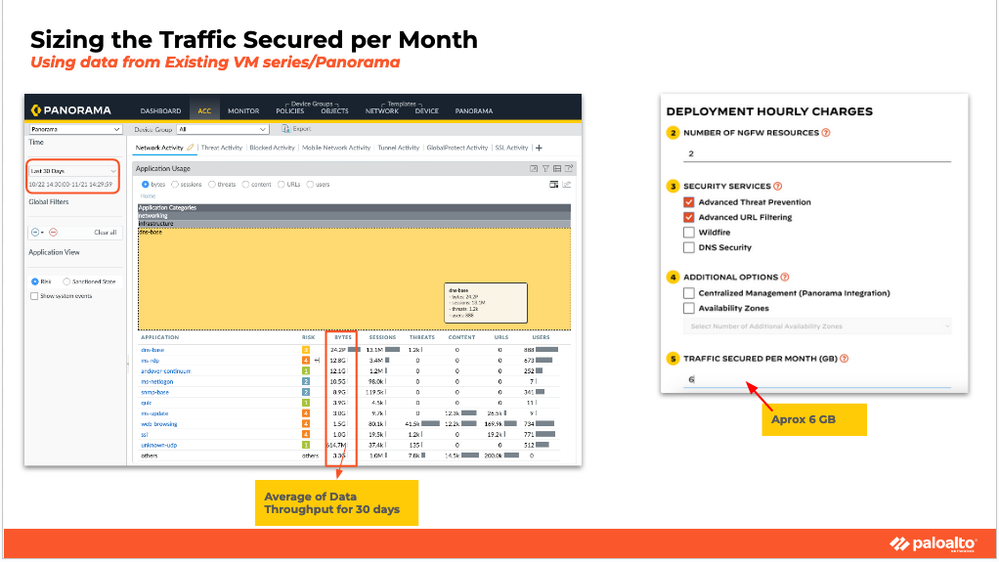
Task: Click help icon next to Traffic Secured Per Month
Action: click(844, 358)
